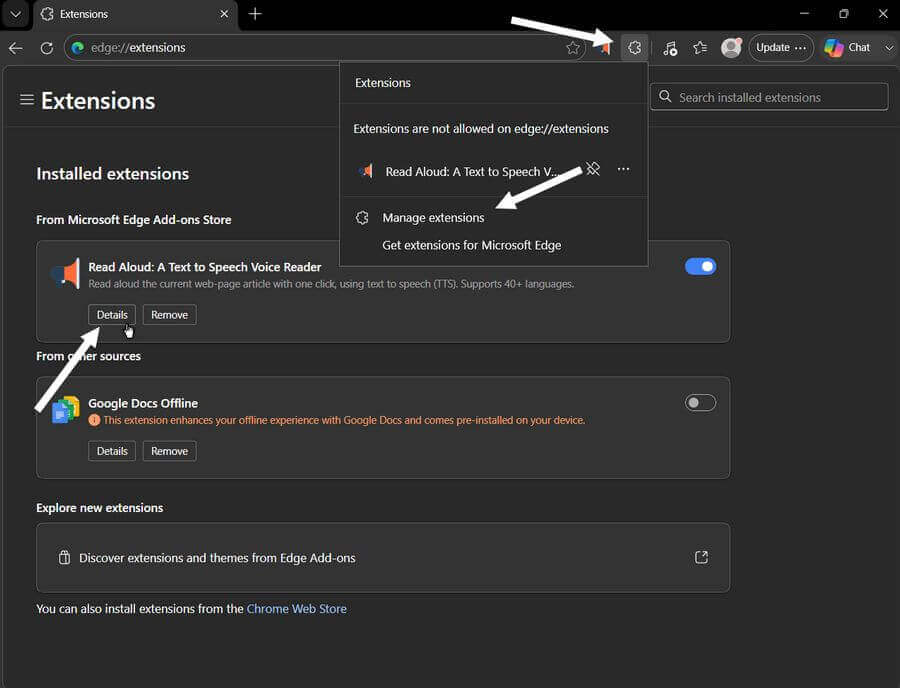Open the Chrome Web Store link
This screenshot has width=900, height=688.
(296, 609)
